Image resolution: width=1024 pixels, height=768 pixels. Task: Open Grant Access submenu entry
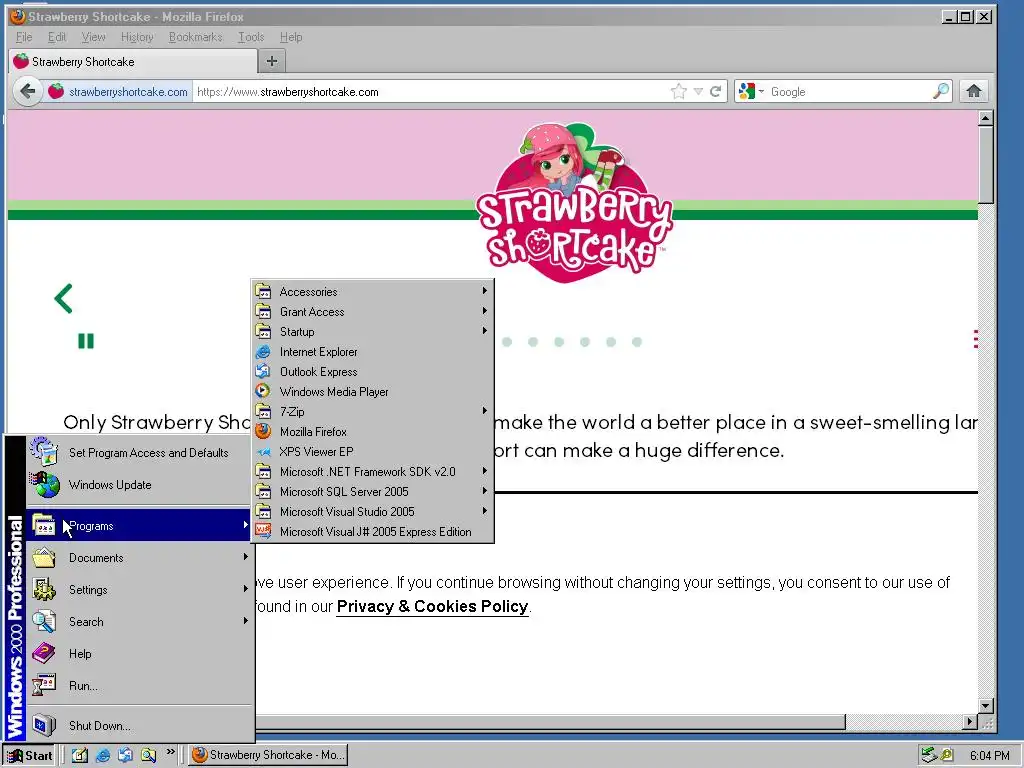click(372, 312)
